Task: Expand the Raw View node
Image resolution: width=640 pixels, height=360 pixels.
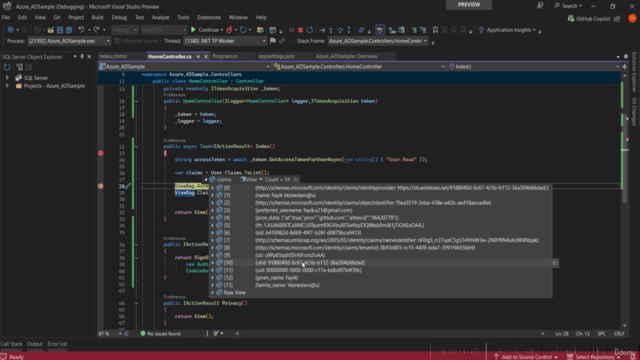Action: coord(213,293)
